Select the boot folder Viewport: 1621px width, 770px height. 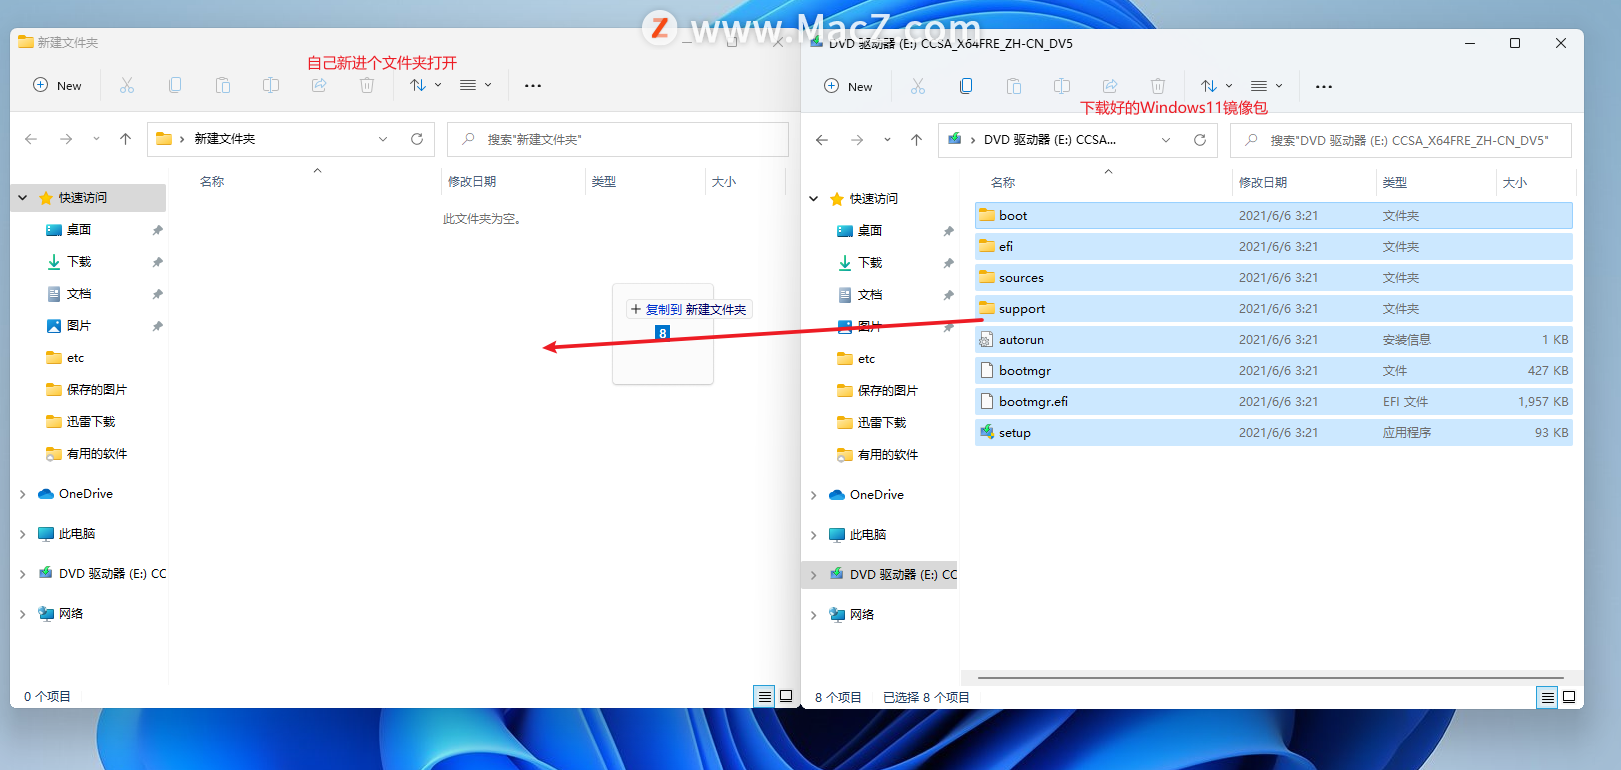[x=1273, y=216]
